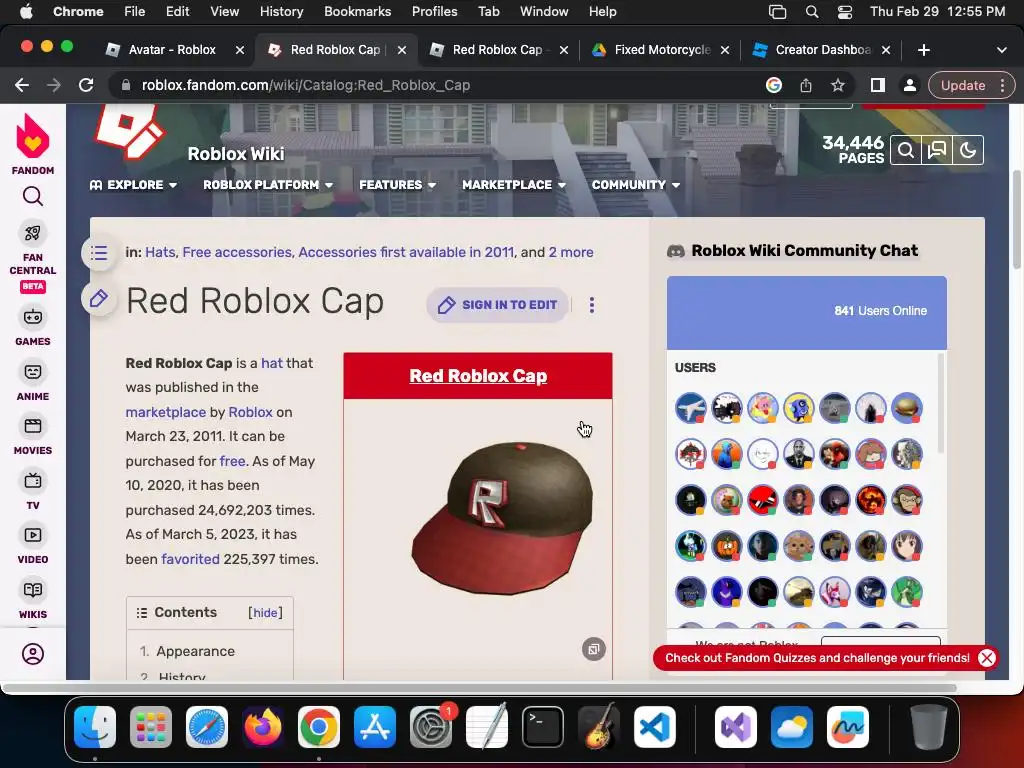Click the page horizontal scrollbar
The image size is (1024, 768).
click(x=480, y=688)
